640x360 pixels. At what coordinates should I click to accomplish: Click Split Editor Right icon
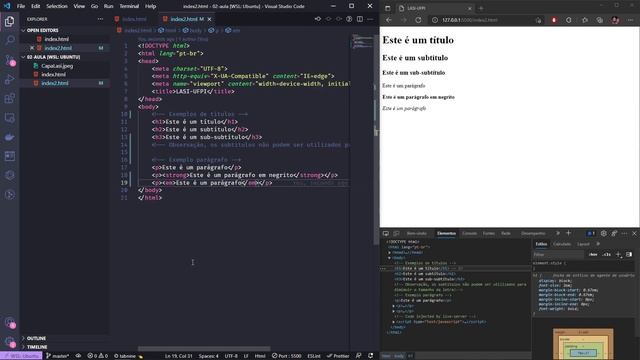tap(360, 19)
